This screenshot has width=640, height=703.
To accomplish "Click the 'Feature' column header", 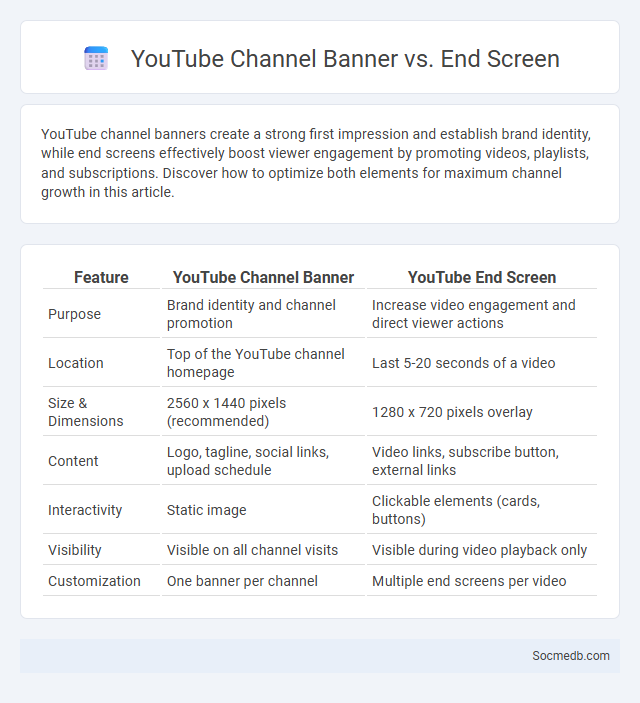I will [101, 278].
